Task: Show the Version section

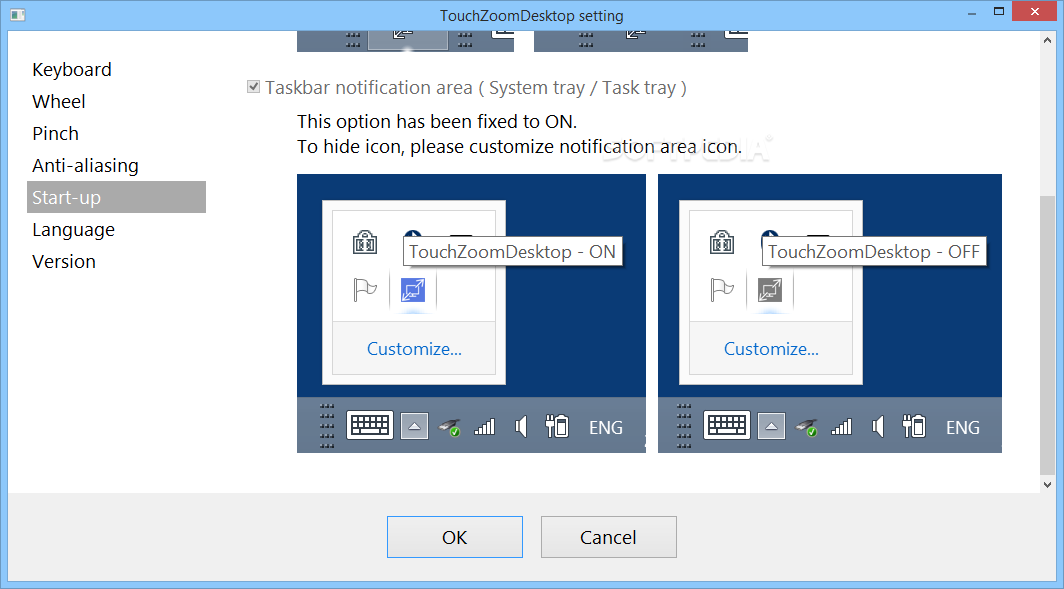Action: click(x=64, y=261)
